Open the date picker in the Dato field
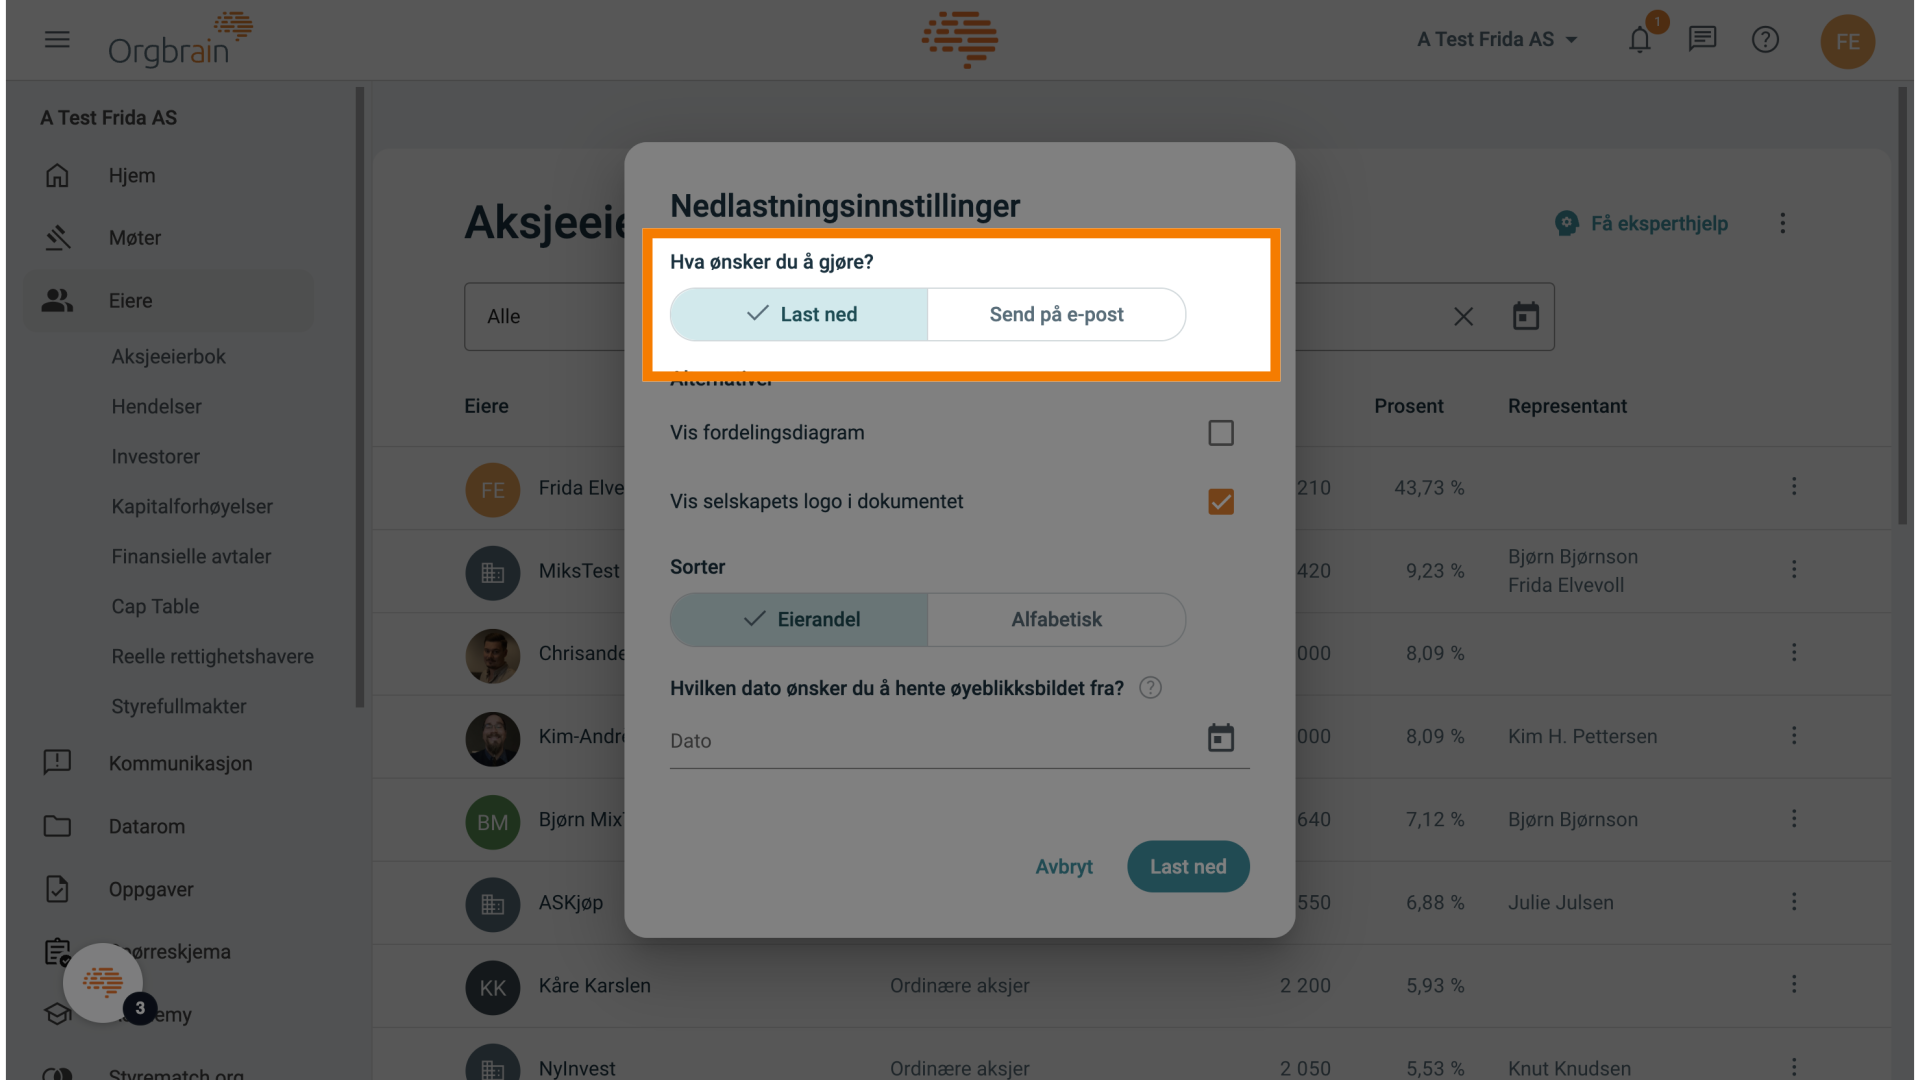 (1220, 738)
